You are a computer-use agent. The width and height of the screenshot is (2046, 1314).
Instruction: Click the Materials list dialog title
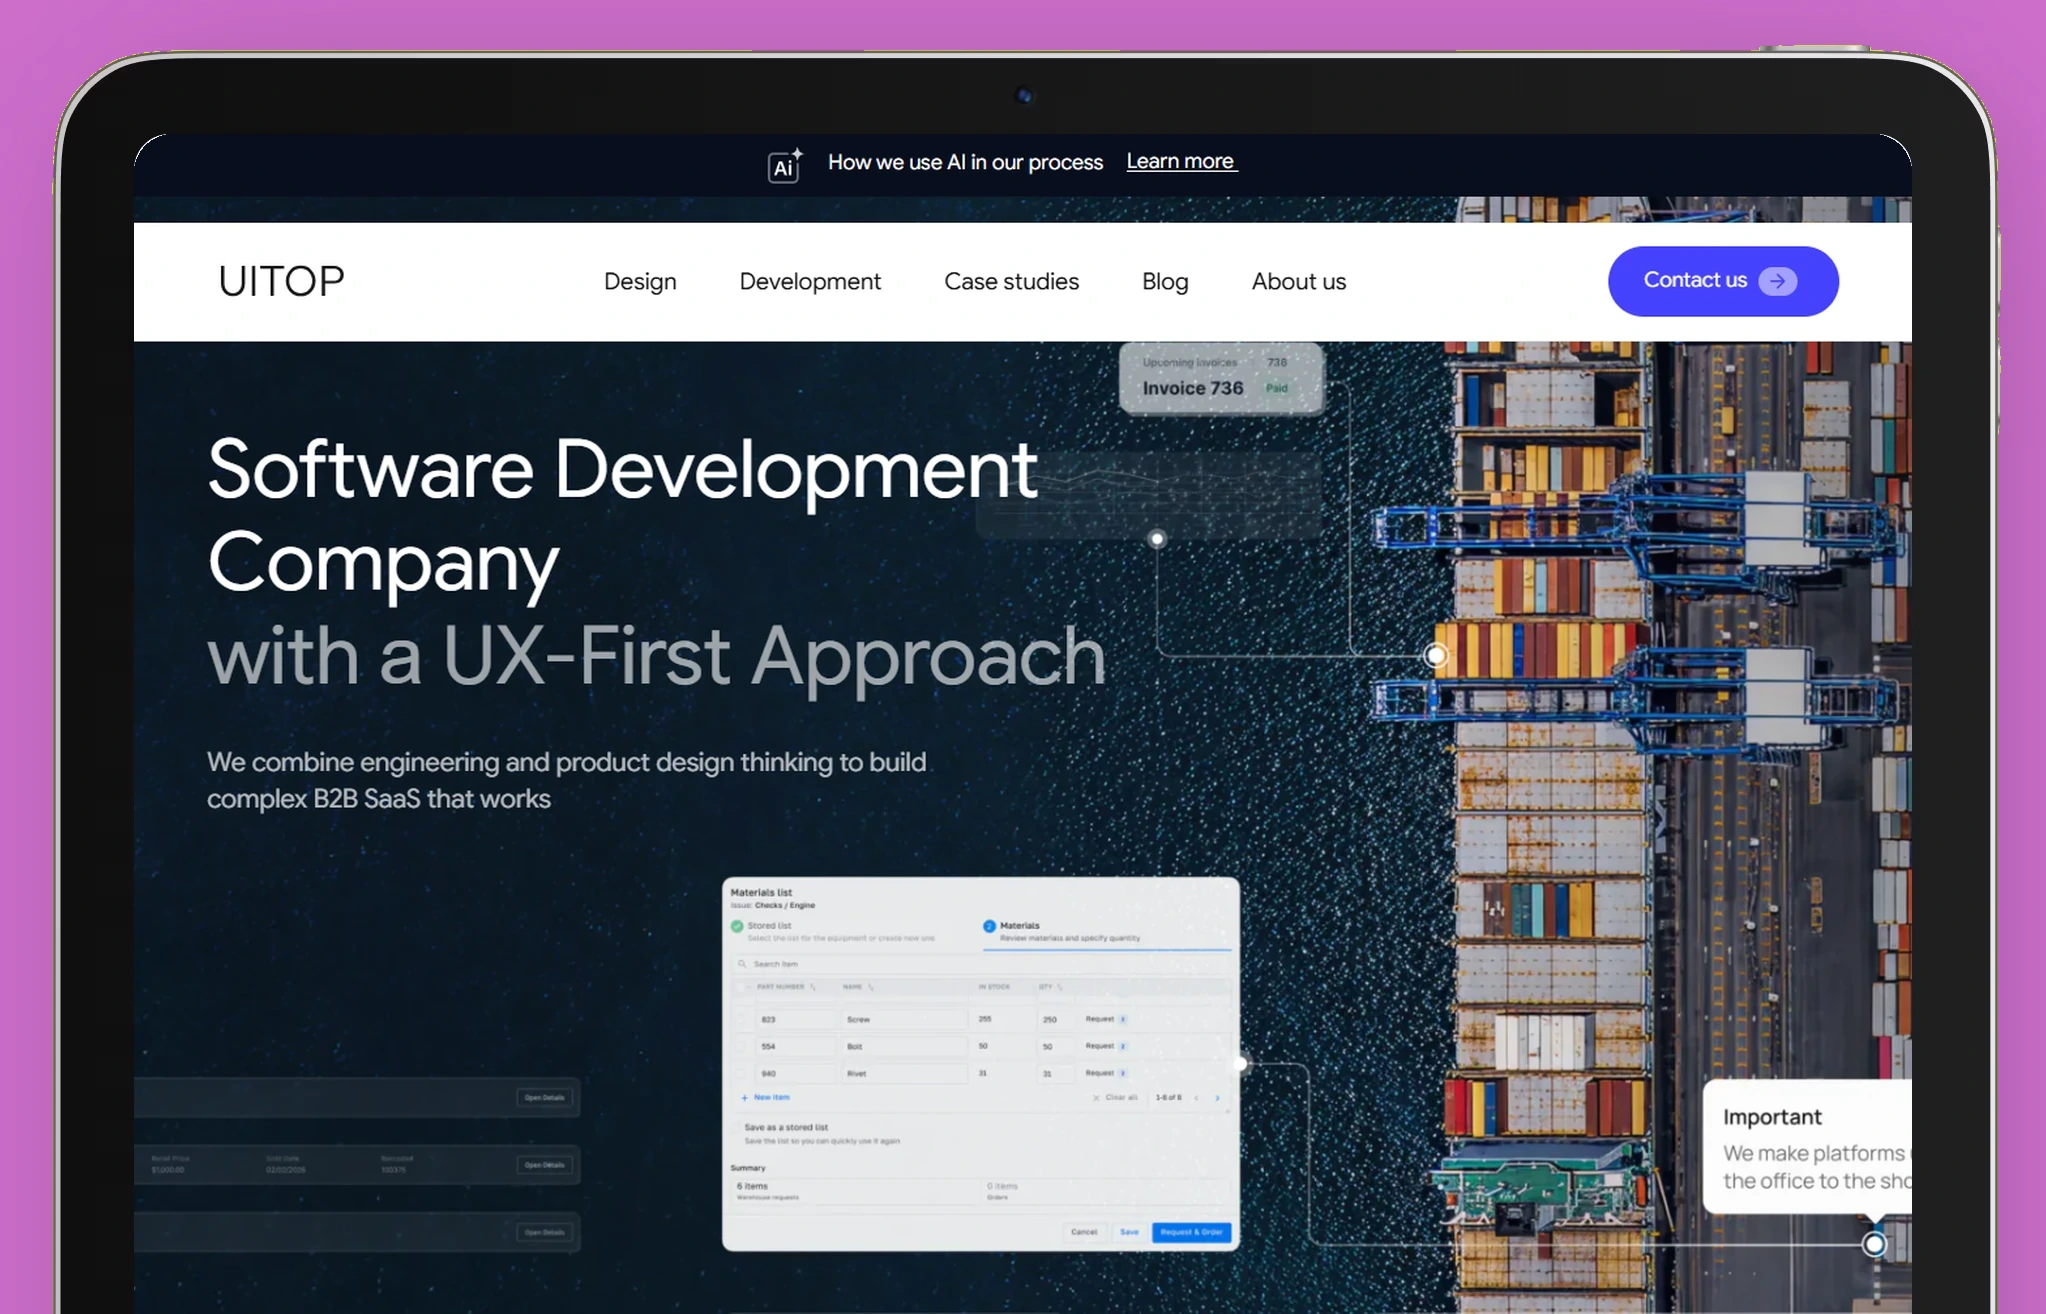761,893
